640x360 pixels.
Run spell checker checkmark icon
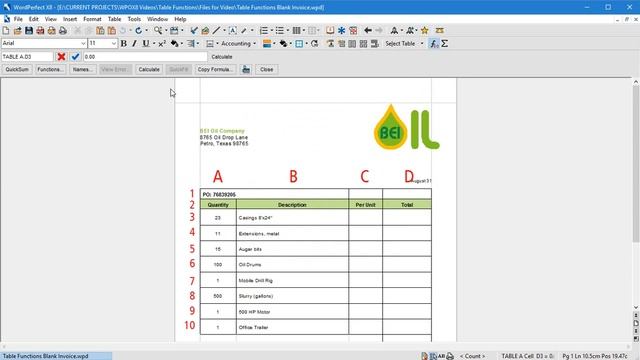pos(194,31)
